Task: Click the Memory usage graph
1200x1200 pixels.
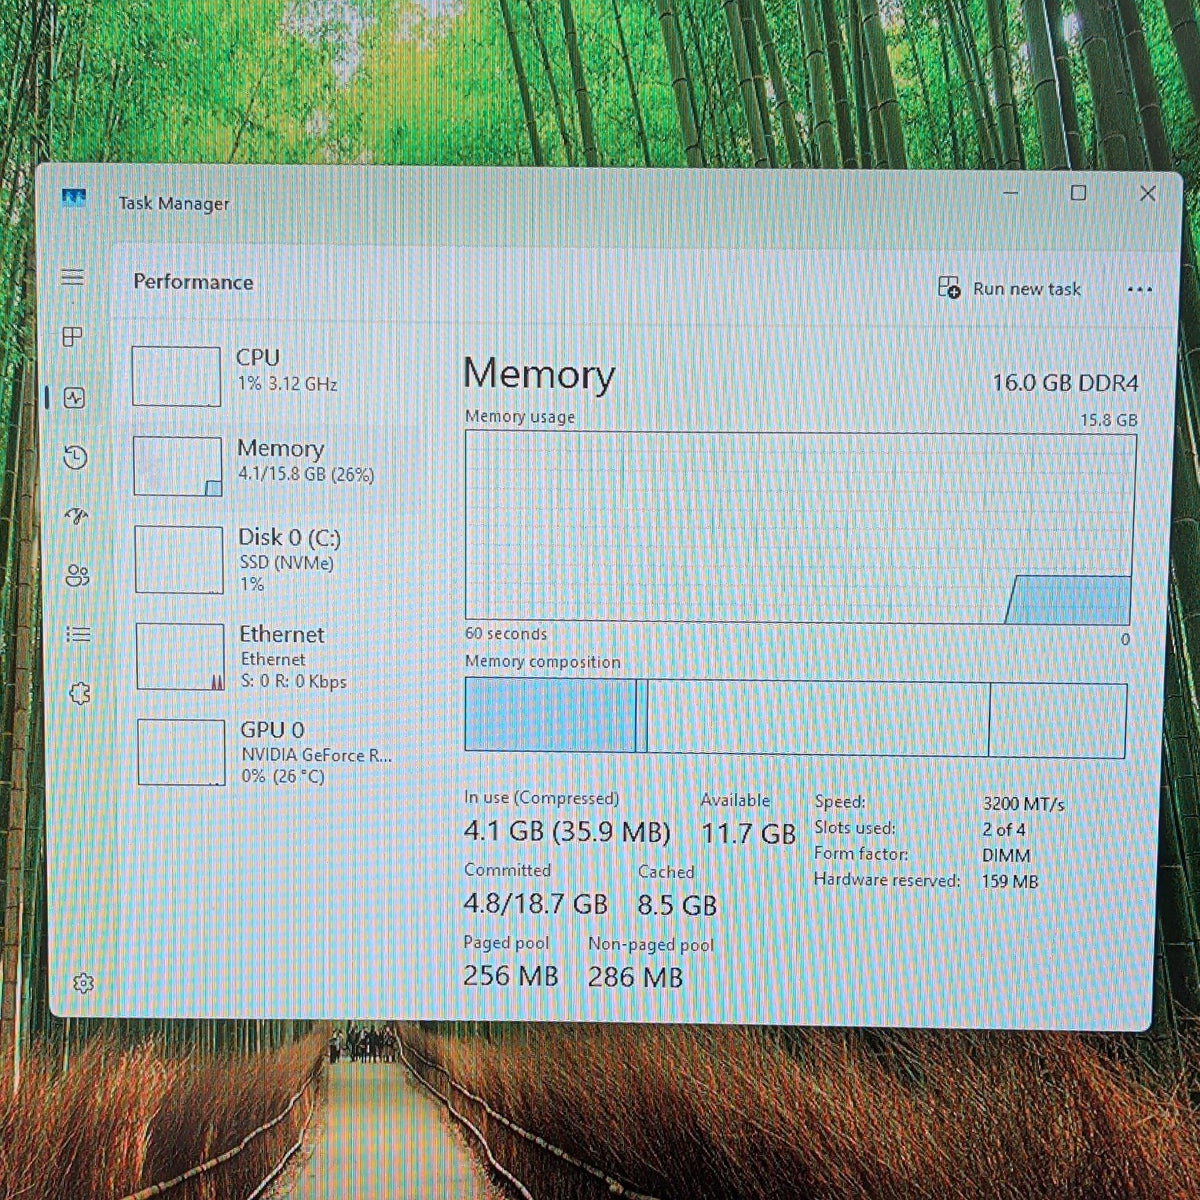Action: (800, 527)
